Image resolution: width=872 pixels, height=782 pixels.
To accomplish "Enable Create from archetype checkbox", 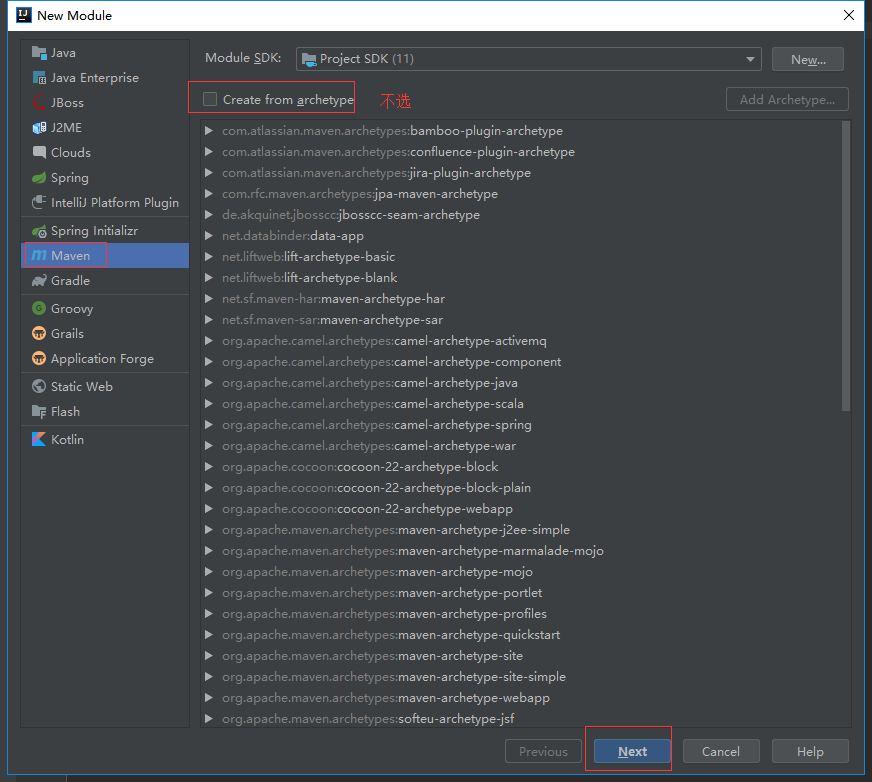I will pos(210,99).
